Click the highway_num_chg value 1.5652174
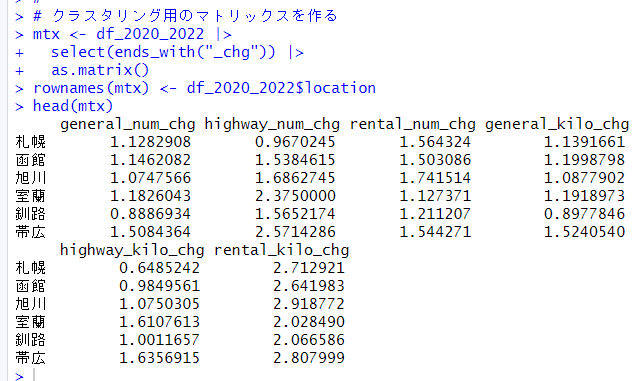This screenshot has height=381, width=632. (295, 214)
